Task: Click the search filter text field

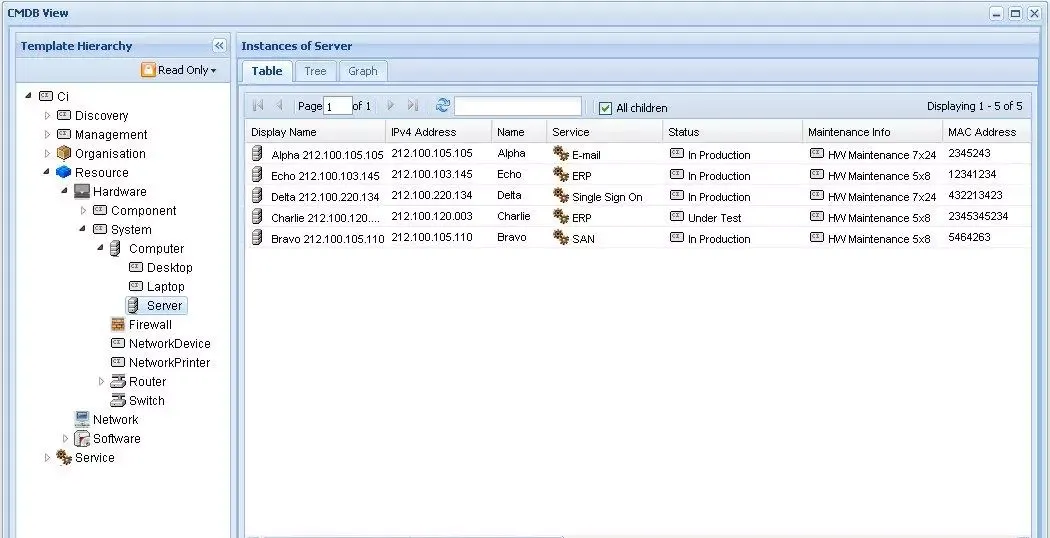Action: 518,106
